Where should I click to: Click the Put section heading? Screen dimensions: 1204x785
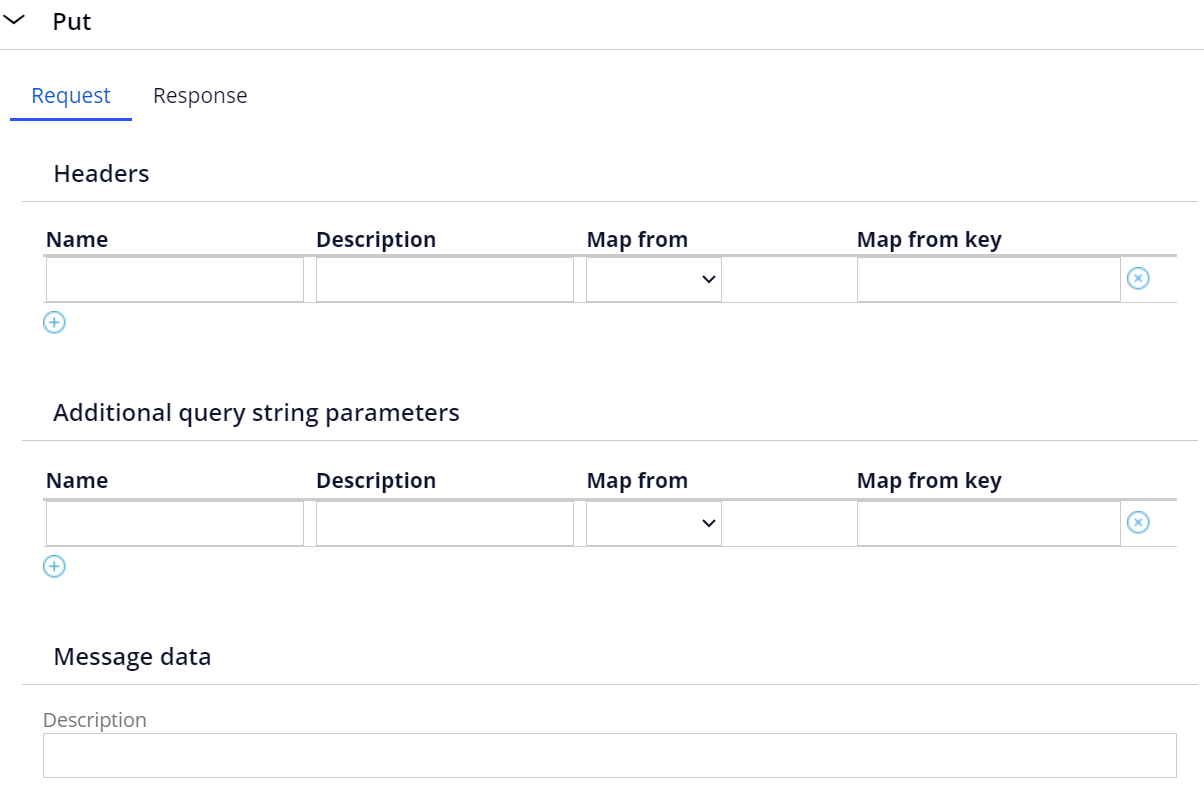point(71,20)
